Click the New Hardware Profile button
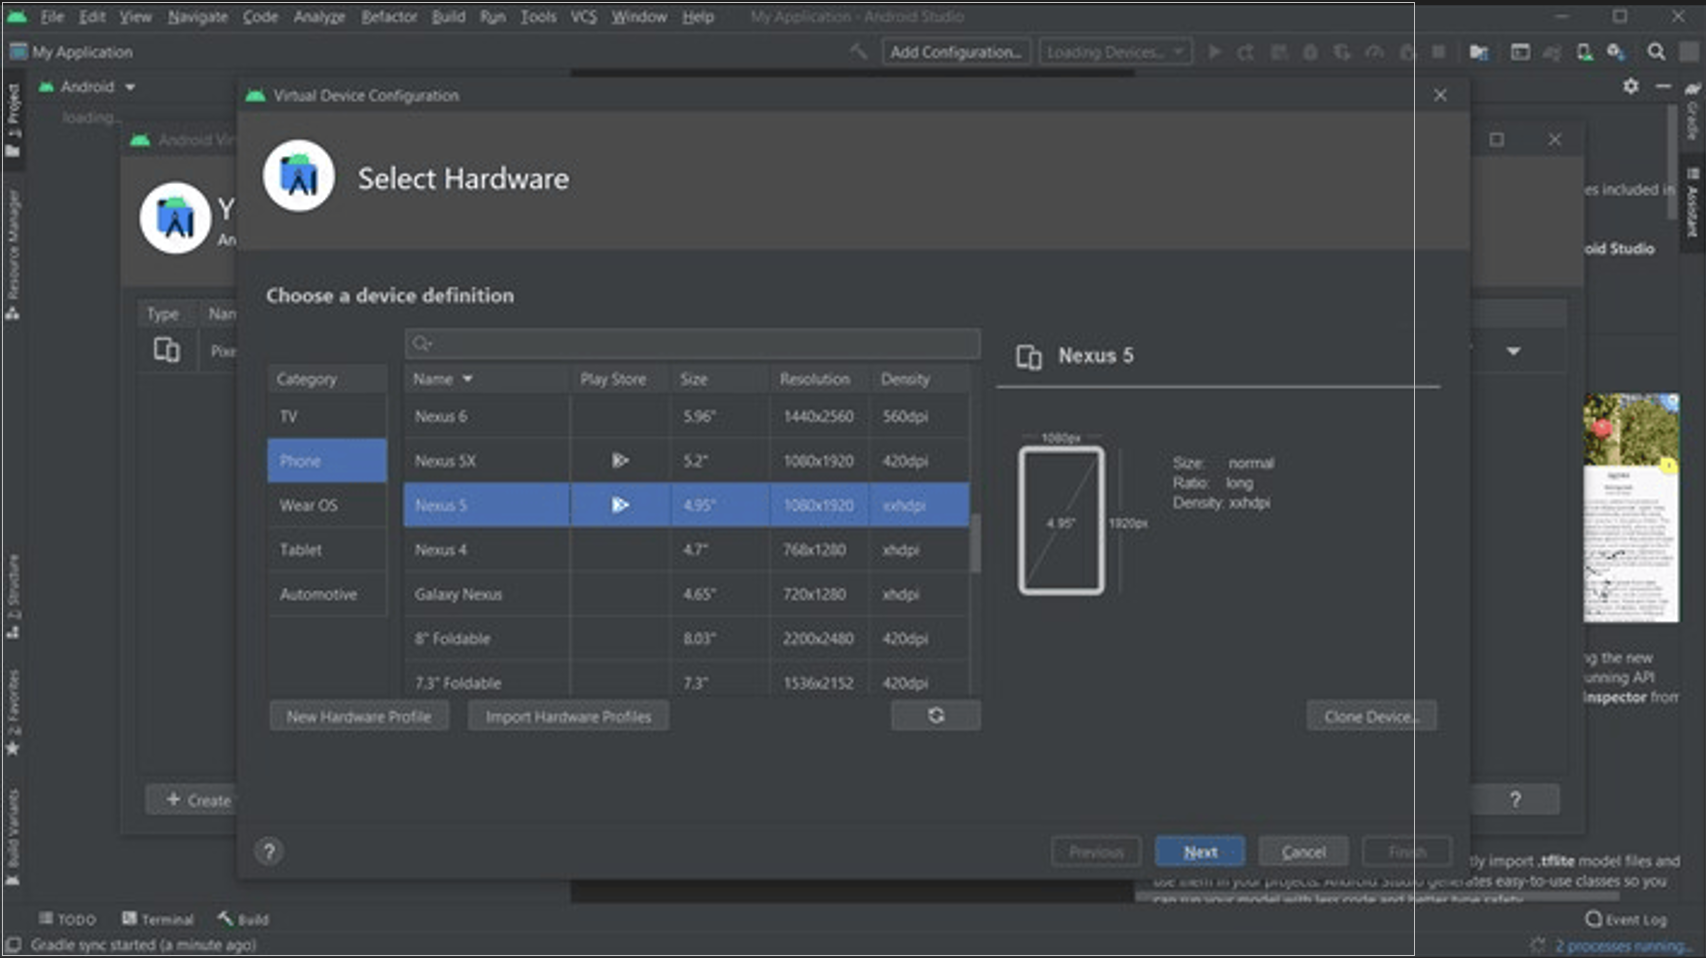The image size is (1706, 958). 358,716
